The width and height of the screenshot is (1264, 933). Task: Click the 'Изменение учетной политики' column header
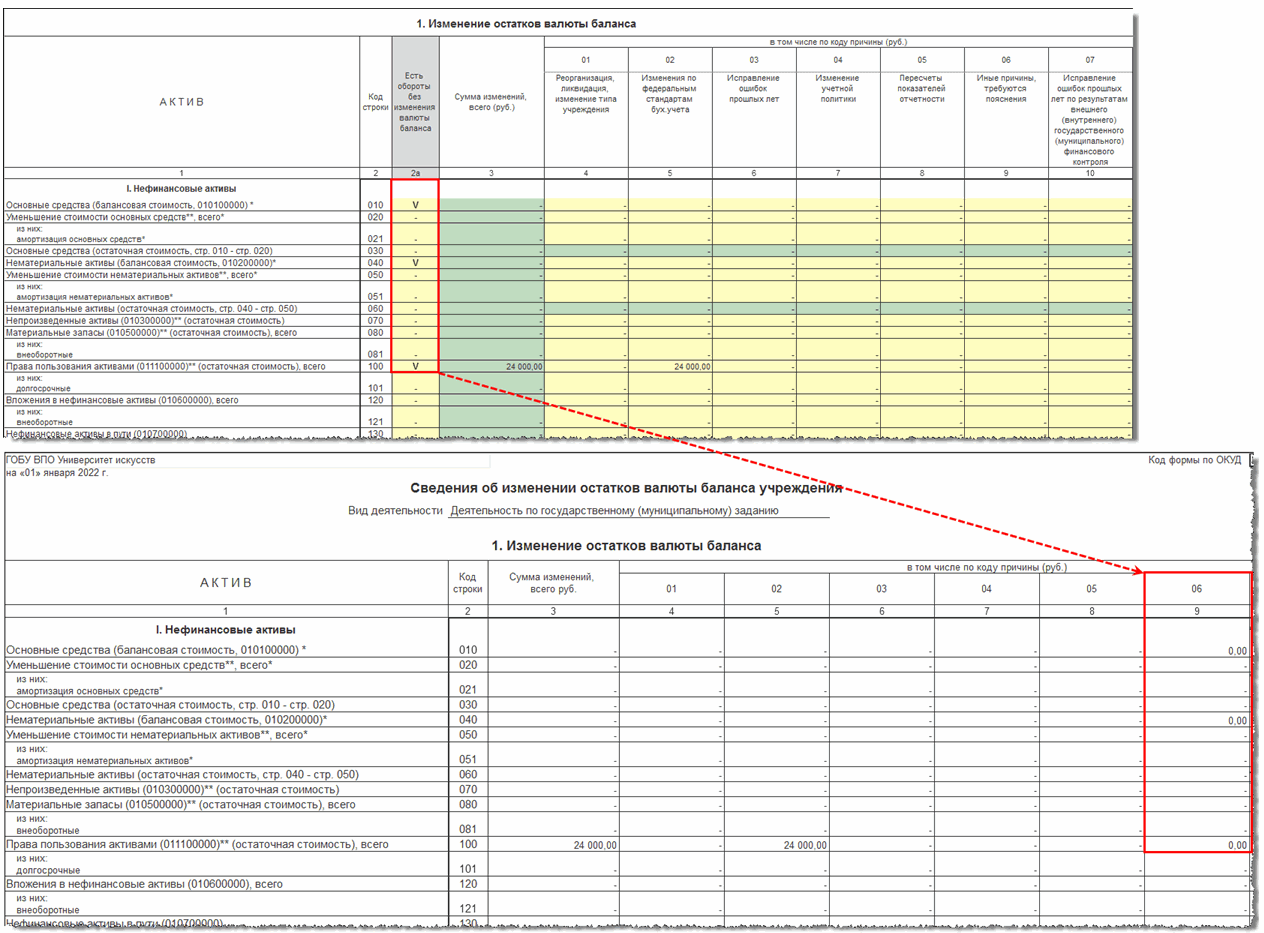[838, 89]
